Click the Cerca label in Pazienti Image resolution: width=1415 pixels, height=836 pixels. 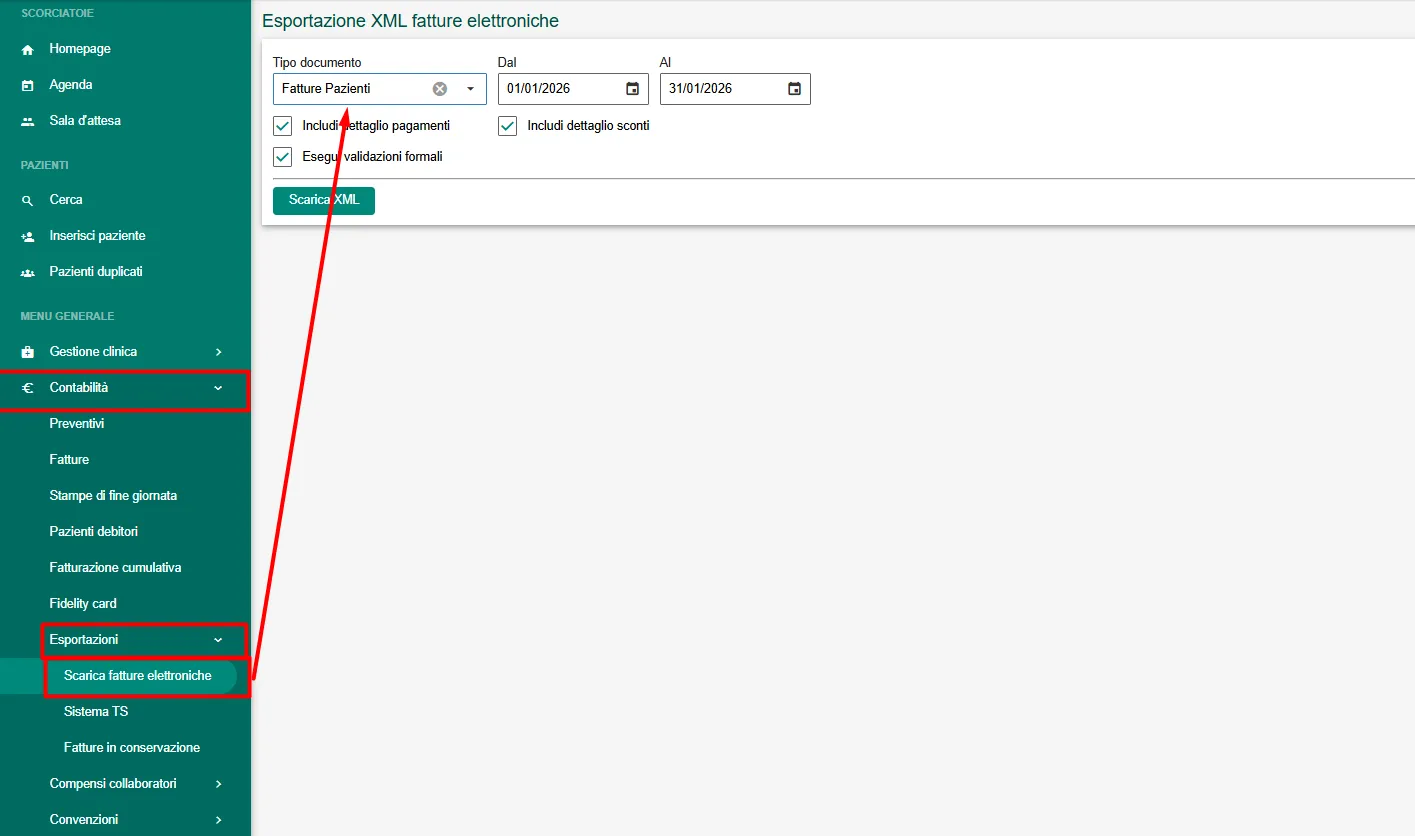tap(66, 200)
